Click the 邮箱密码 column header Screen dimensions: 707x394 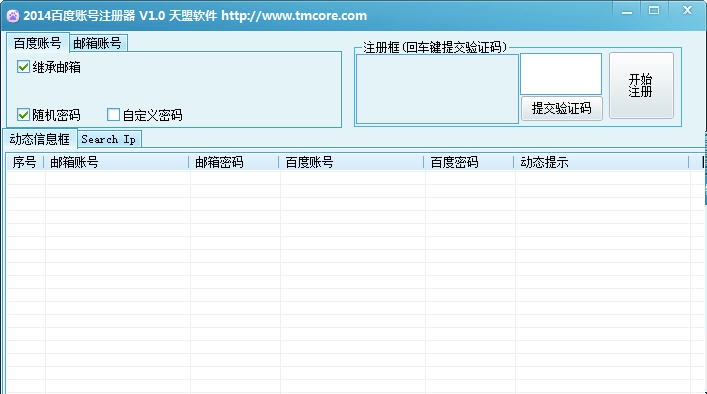pos(234,162)
